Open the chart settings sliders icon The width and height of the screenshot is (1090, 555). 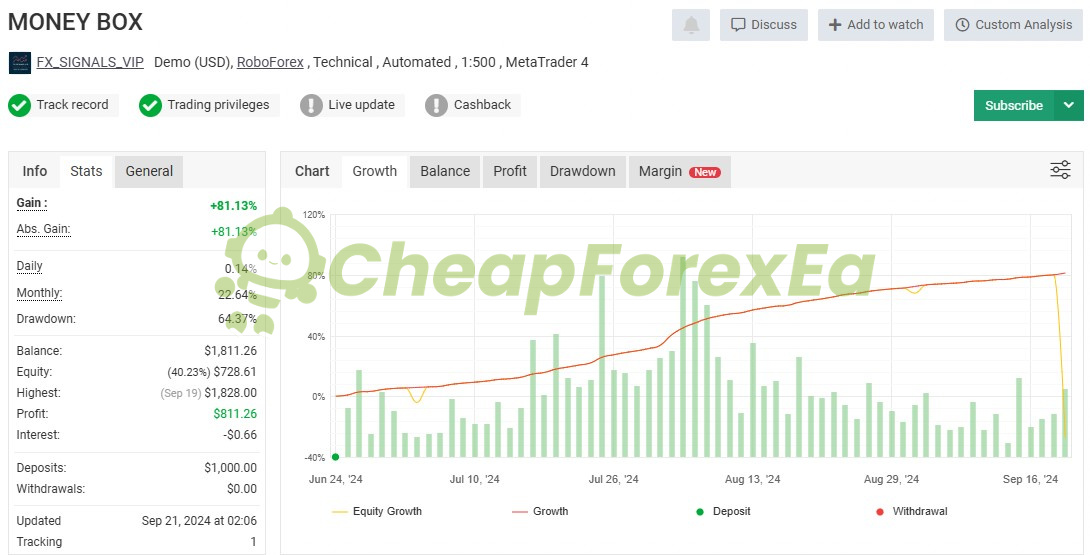1060,170
